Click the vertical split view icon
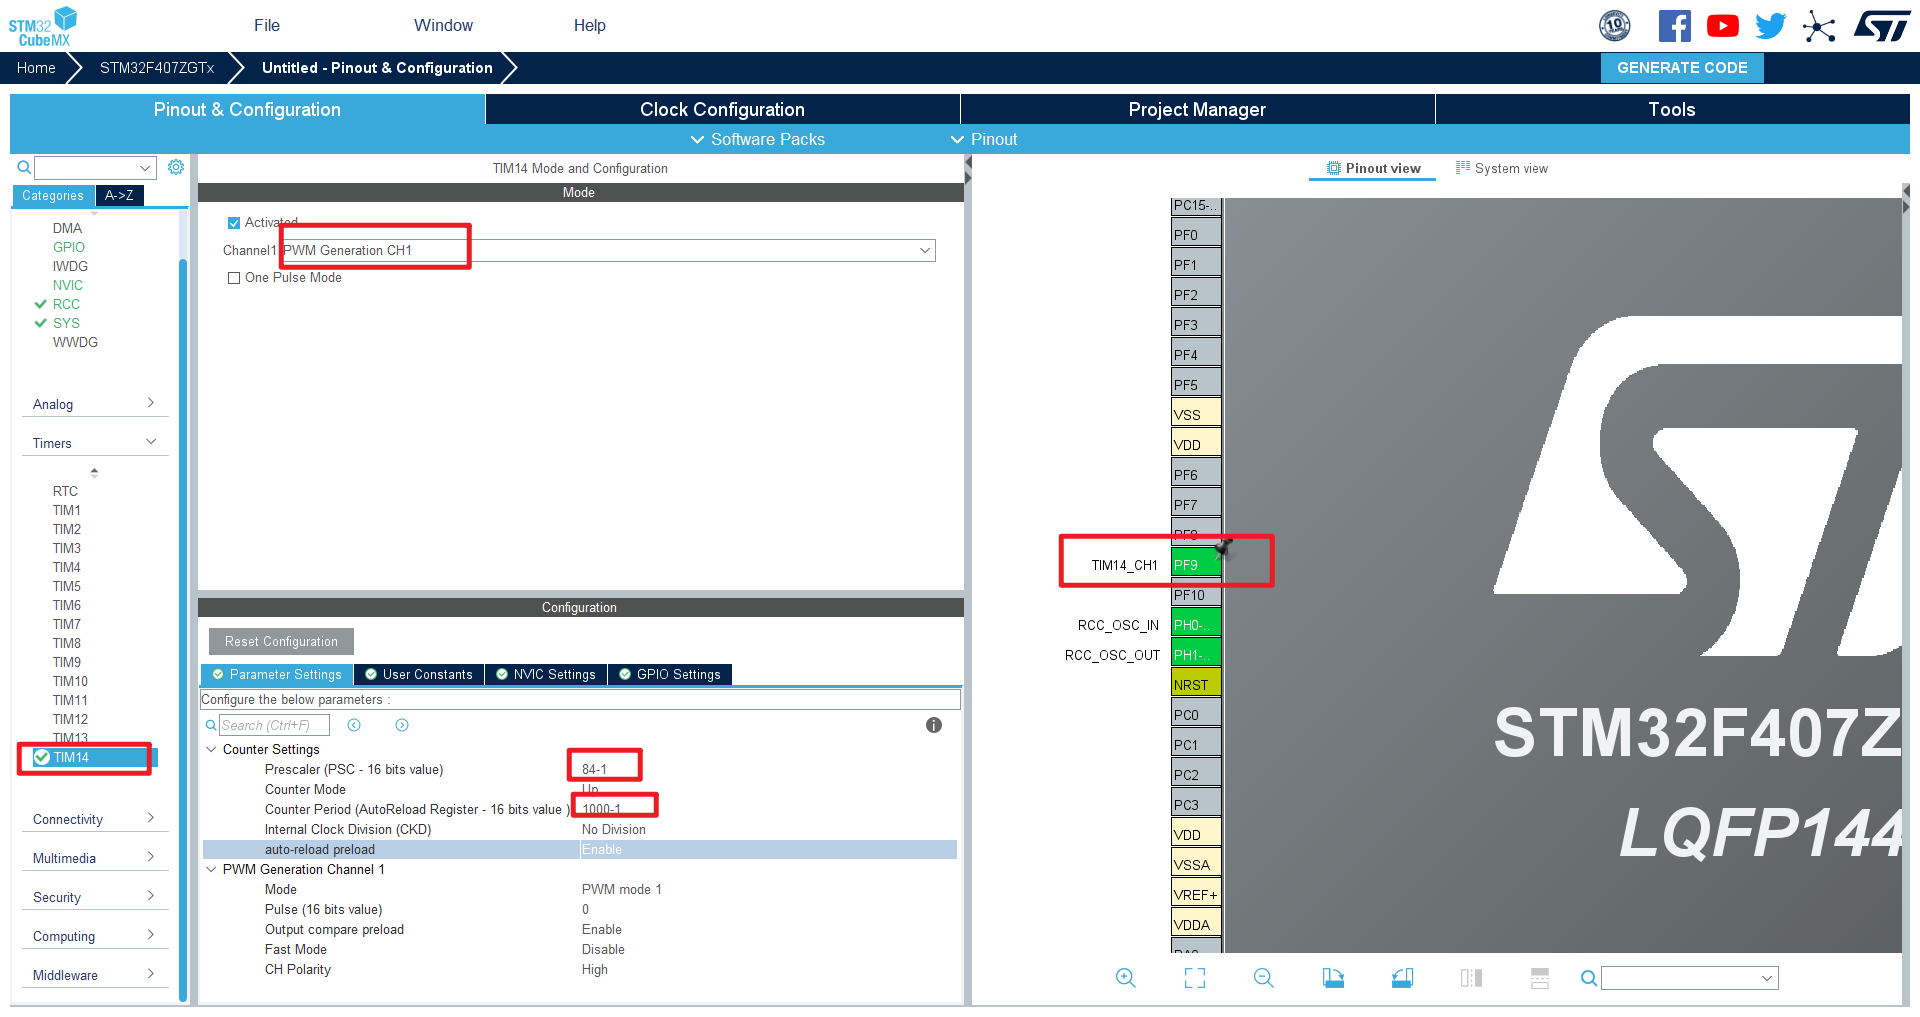The image size is (1920, 1017). (x=1471, y=978)
